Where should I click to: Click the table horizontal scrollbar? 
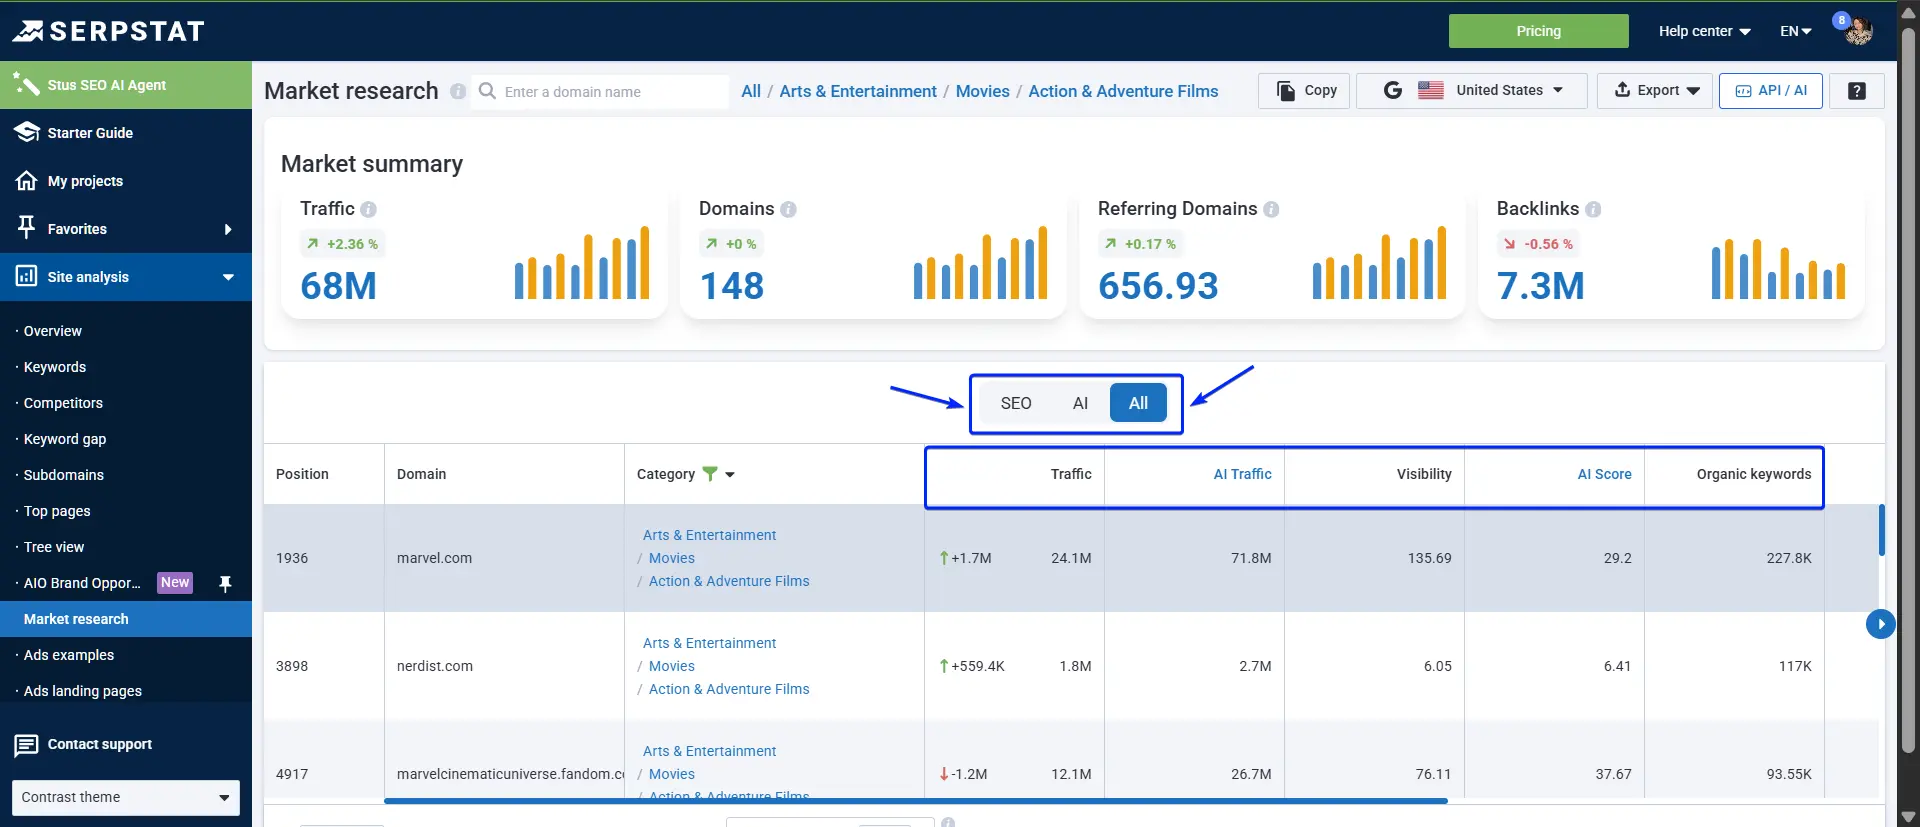point(916,801)
